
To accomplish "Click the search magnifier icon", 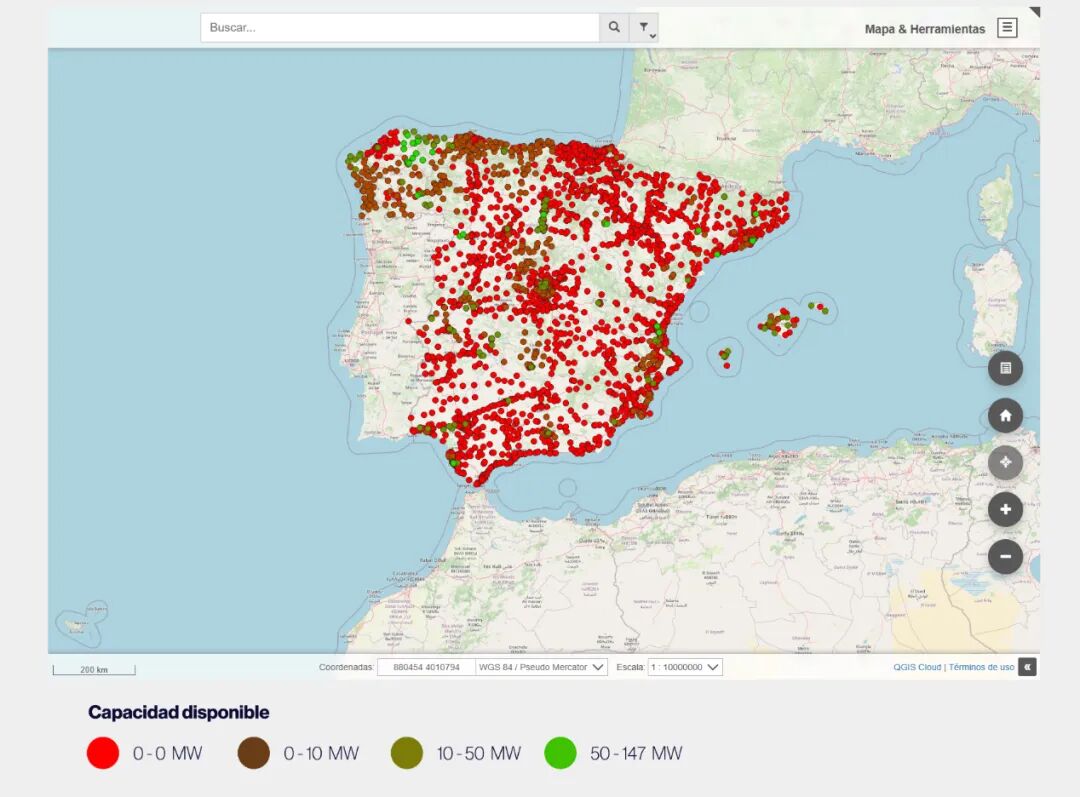I will 614,28.
